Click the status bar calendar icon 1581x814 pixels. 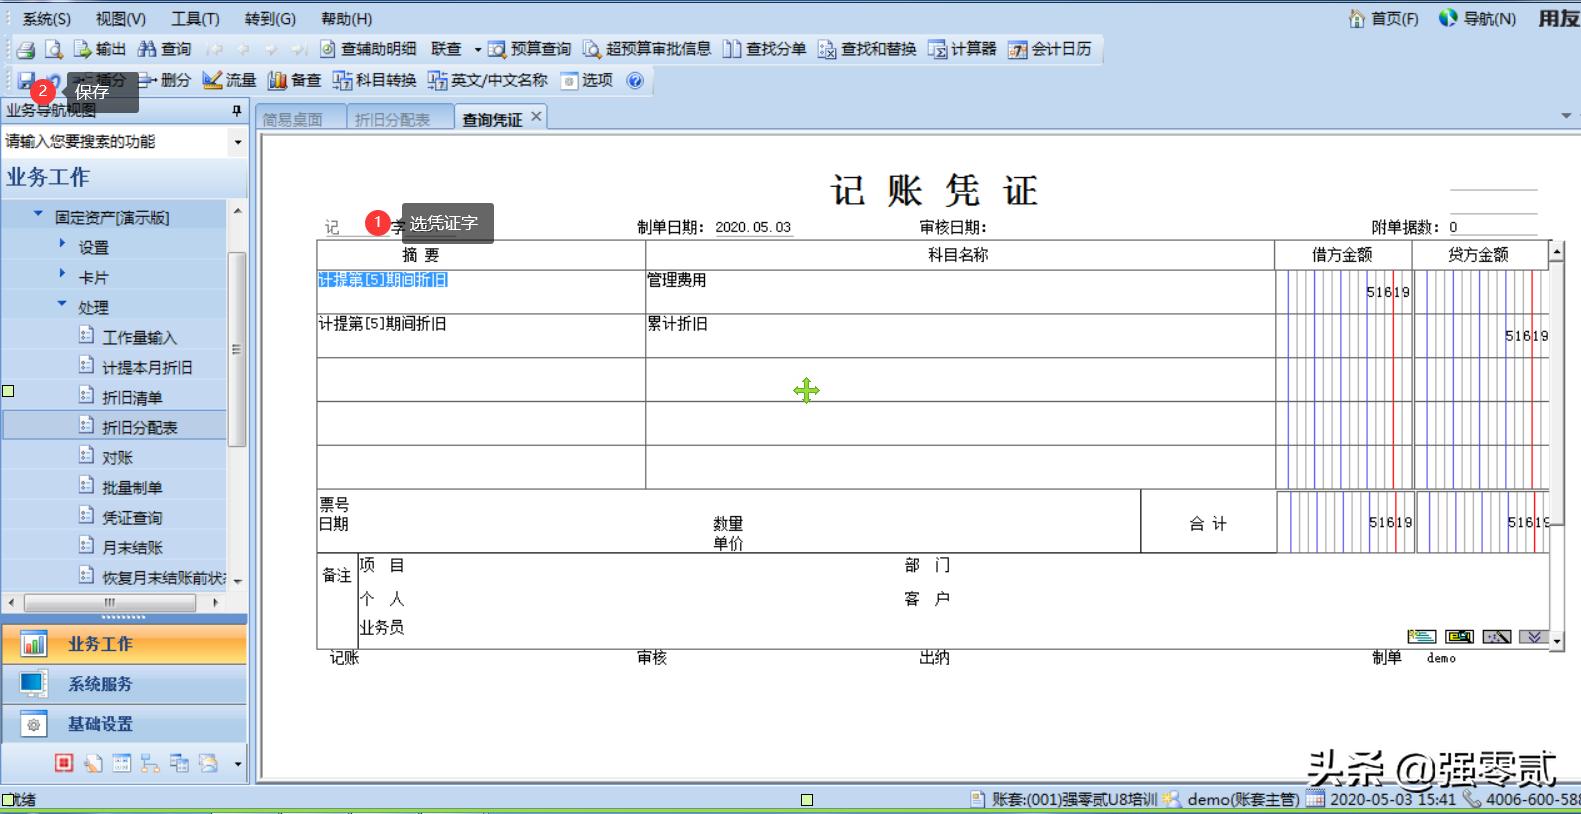point(1316,799)
